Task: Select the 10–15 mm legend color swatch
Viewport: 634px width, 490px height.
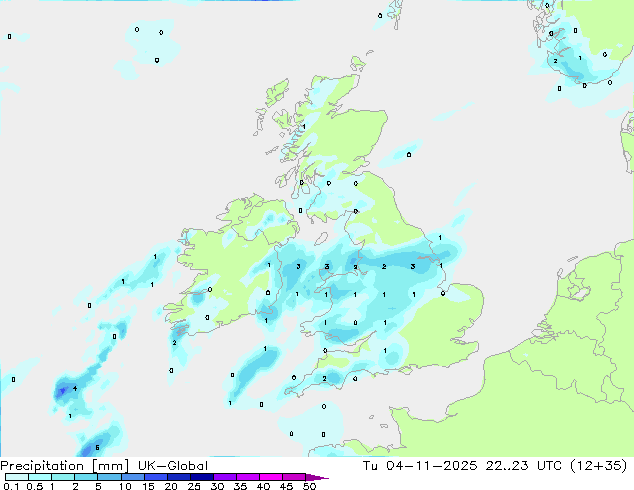Action: tap(132, 477)
